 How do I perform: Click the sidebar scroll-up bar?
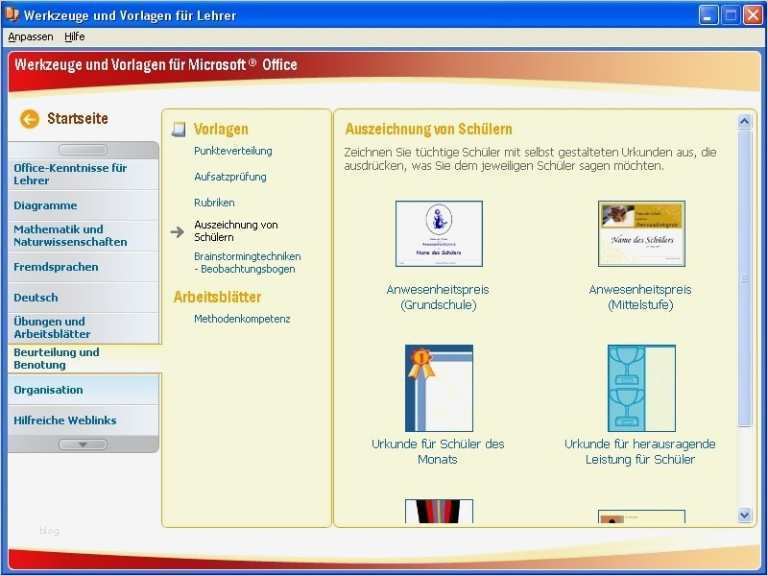tap(83, 149)
